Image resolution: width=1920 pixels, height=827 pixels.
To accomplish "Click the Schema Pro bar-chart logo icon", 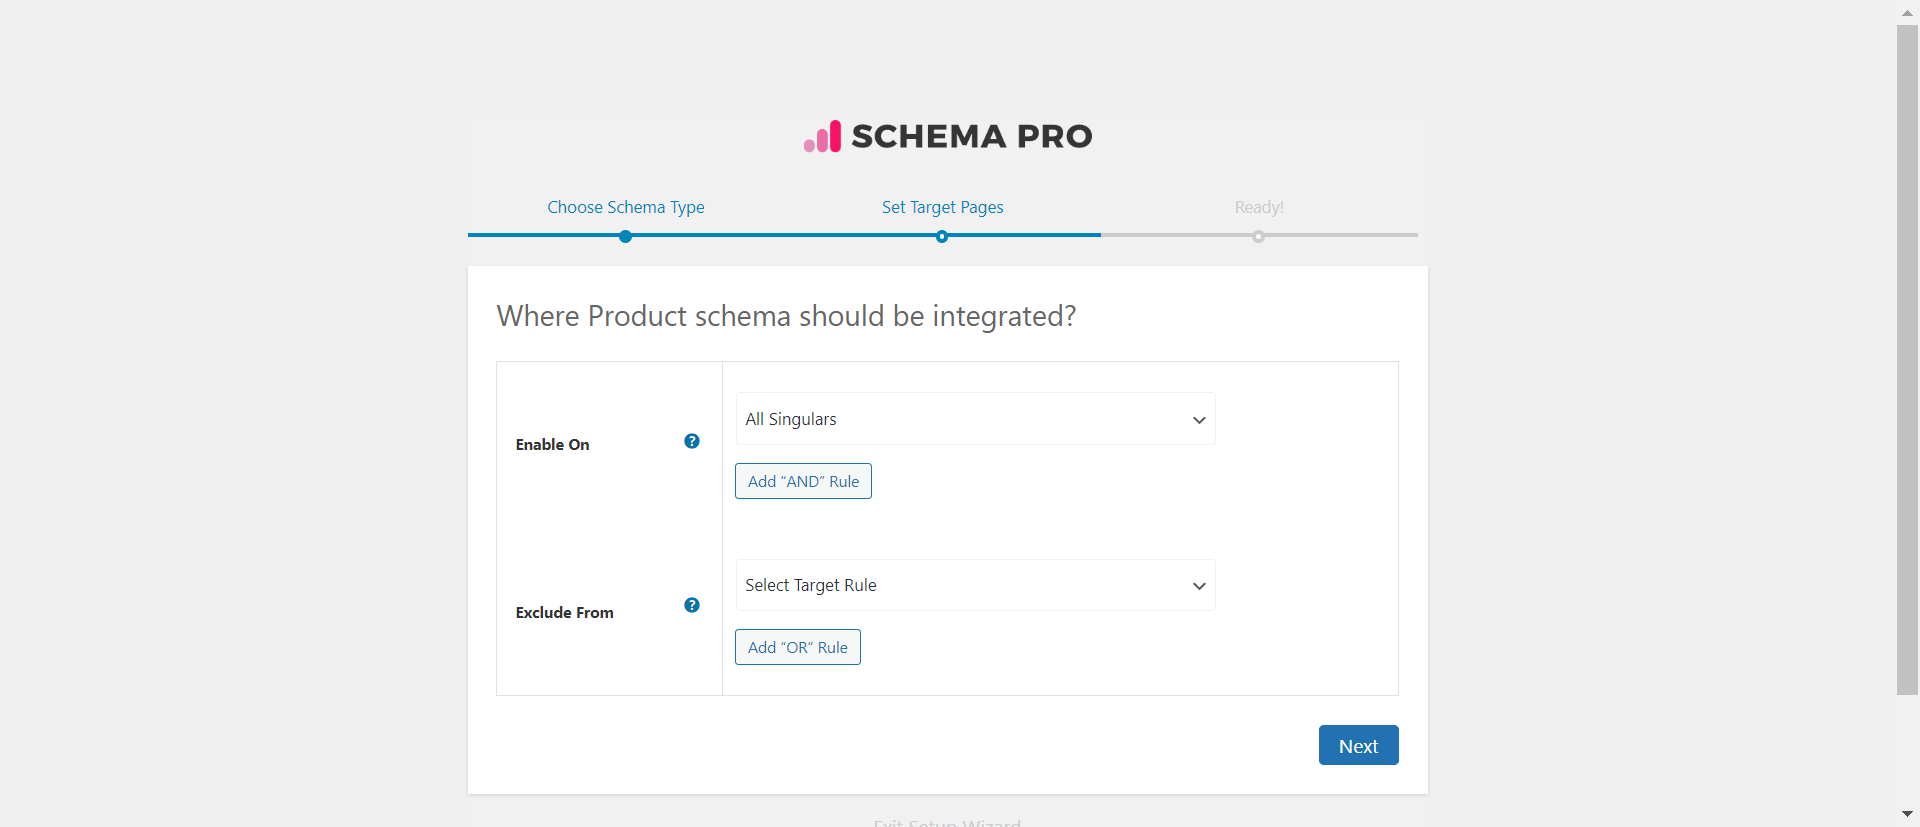I will click(x=823, y=137).
